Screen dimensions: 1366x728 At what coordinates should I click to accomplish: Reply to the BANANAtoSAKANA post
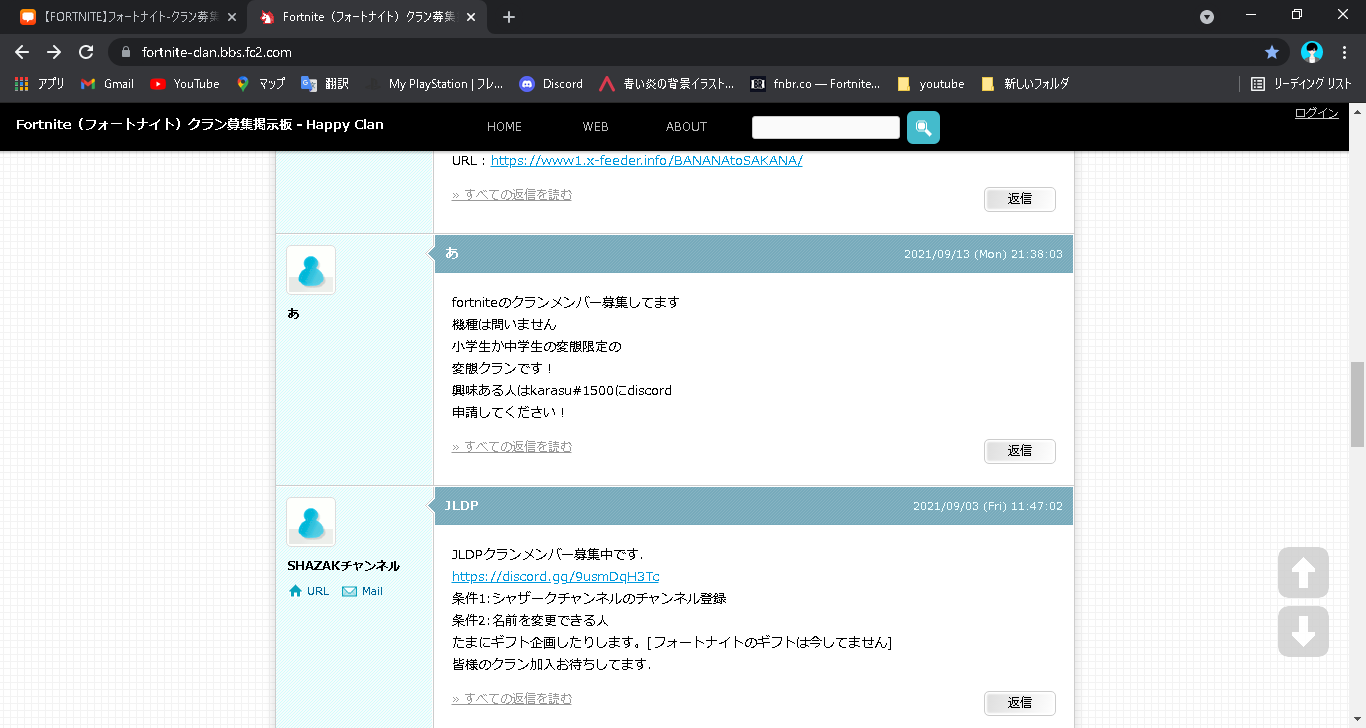[1019, 199]
